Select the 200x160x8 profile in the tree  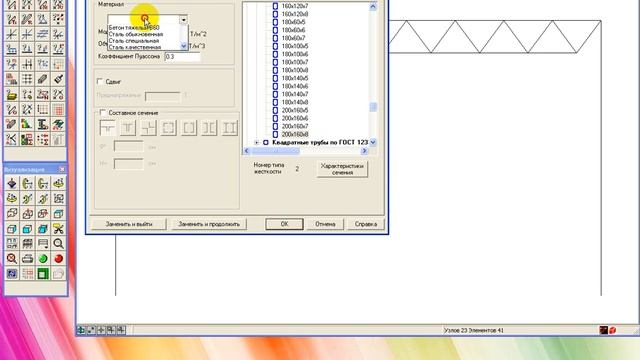click(x=295, y=134)
